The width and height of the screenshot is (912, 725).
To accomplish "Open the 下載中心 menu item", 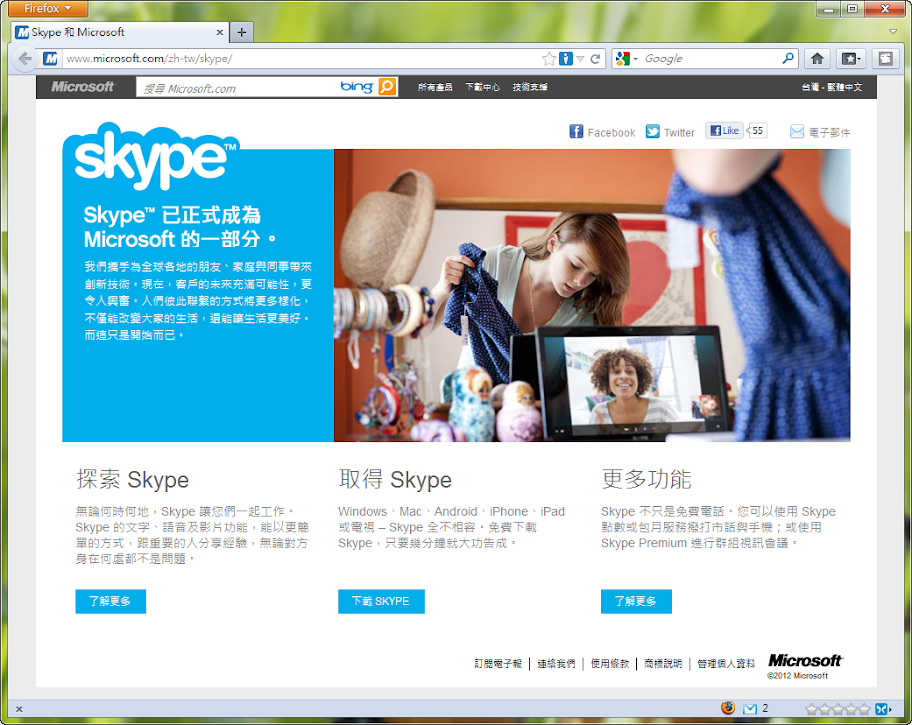I will click(x=482, y=87).
